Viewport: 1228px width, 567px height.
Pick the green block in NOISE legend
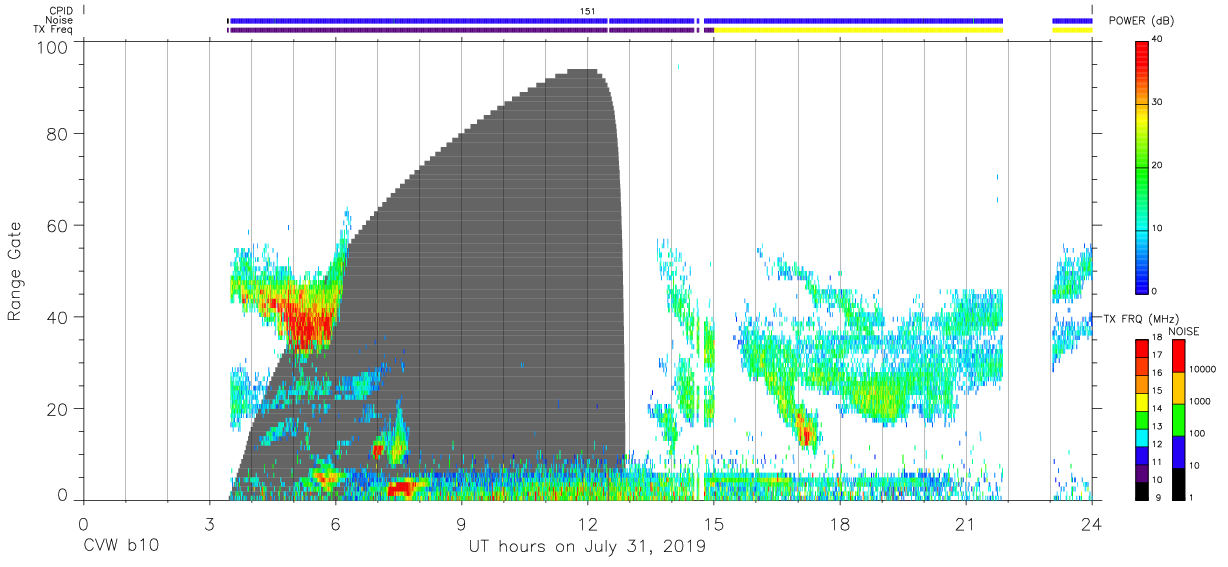pos(1180,419)
